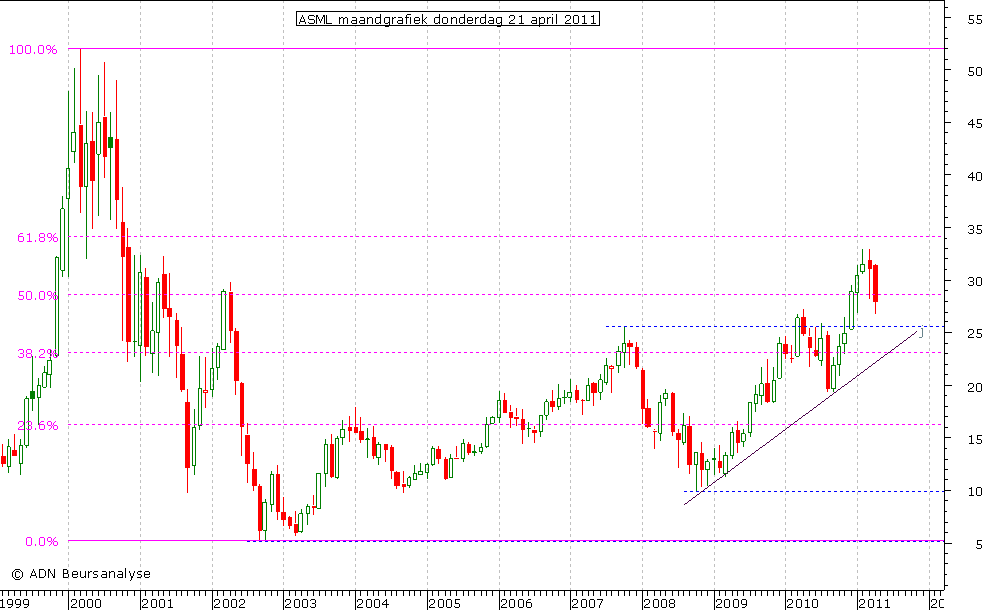The width and height of the screenshot is (985, 610).
Task: Click the price axis value 40
Action: [x=974, y=177]
